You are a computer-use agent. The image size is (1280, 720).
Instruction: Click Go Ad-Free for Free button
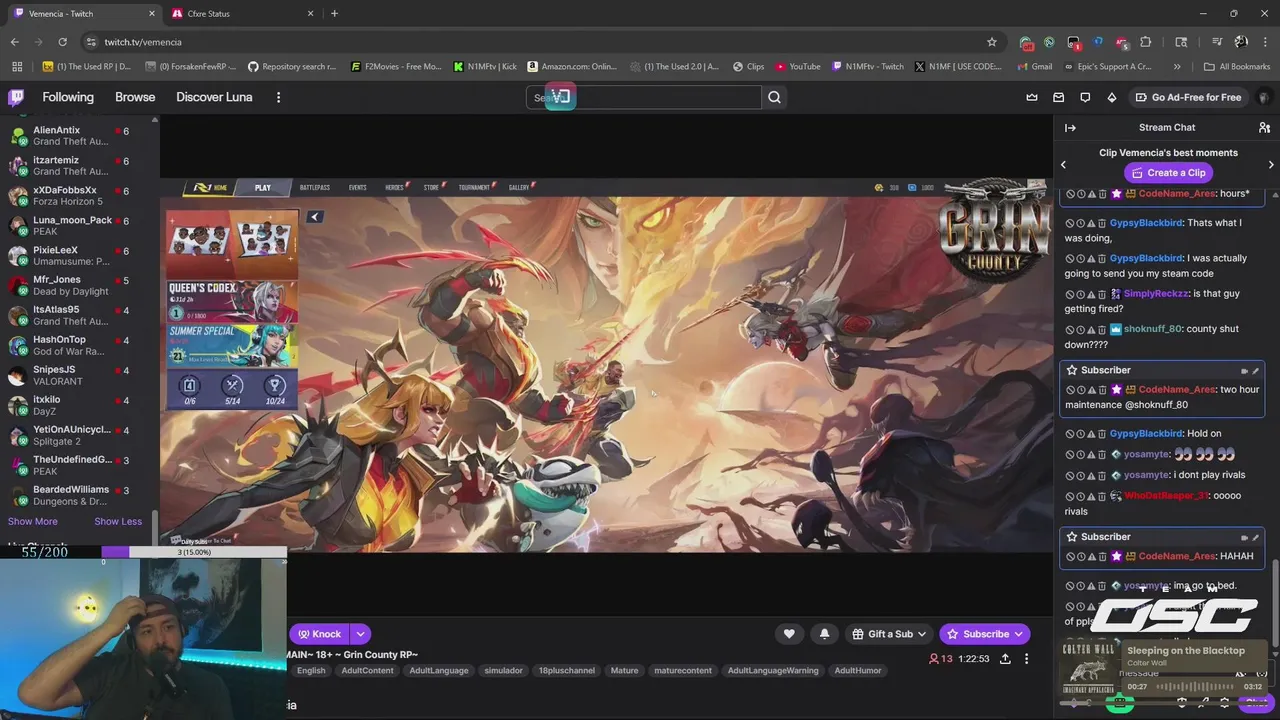[1188, 97]
